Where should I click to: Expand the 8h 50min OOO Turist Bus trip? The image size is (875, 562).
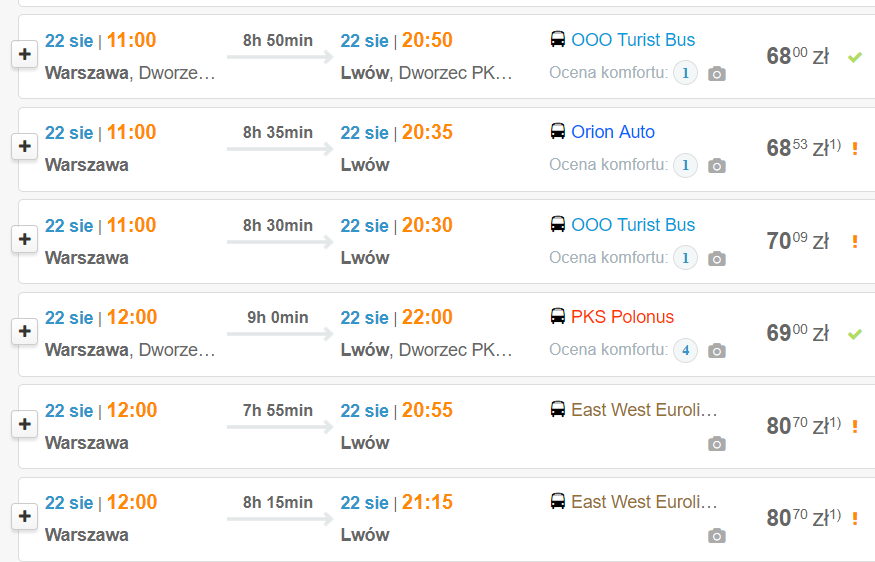[25, 55]
